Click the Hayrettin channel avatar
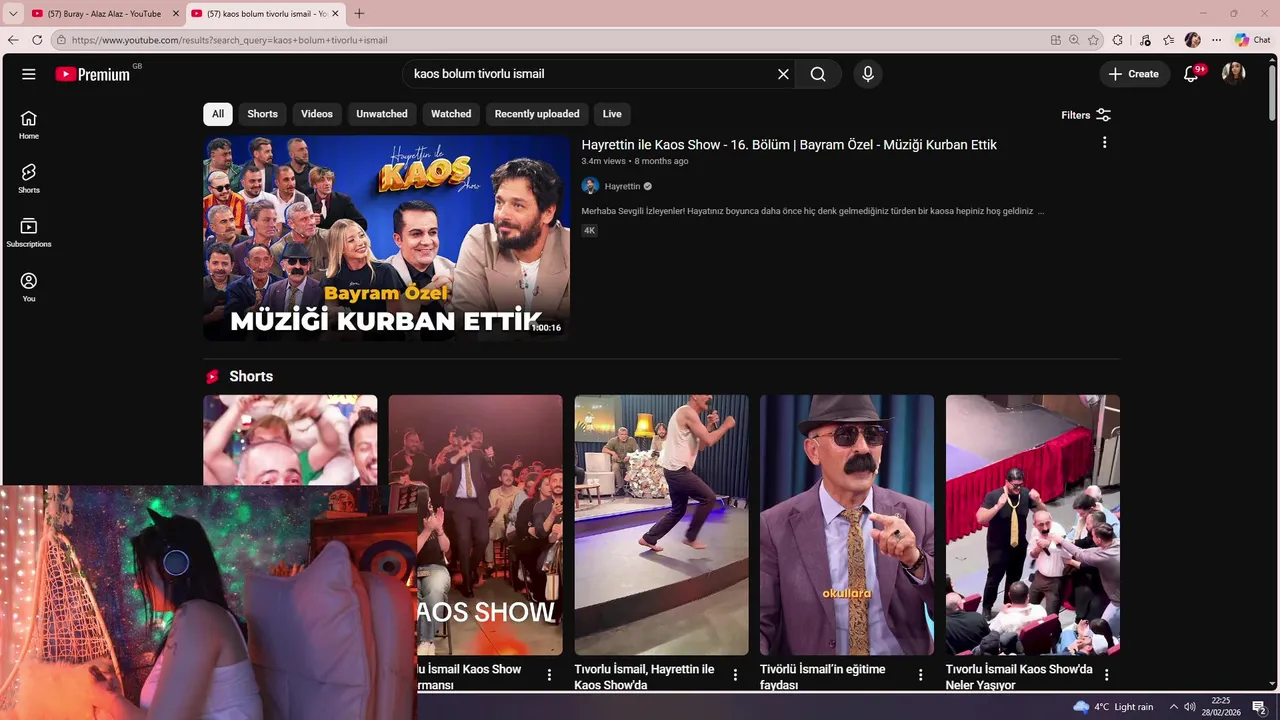Image resolution: width=1280 pixels, height=720 pixels. pos(590,186)
